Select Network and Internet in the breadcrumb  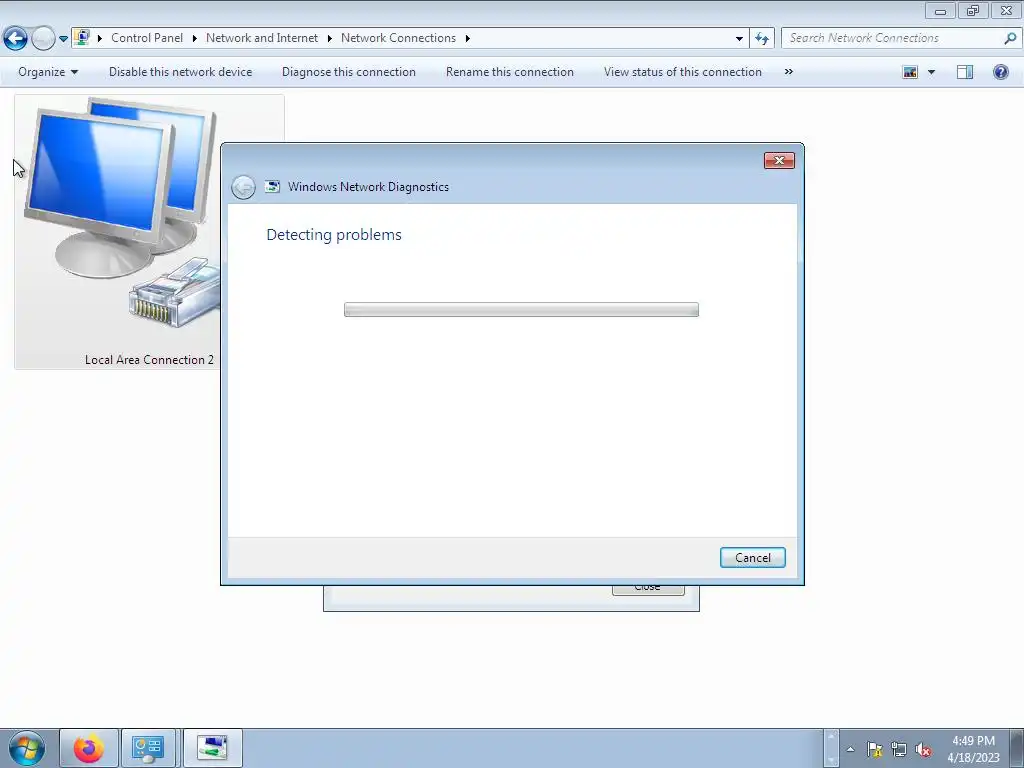coord(262,38)
